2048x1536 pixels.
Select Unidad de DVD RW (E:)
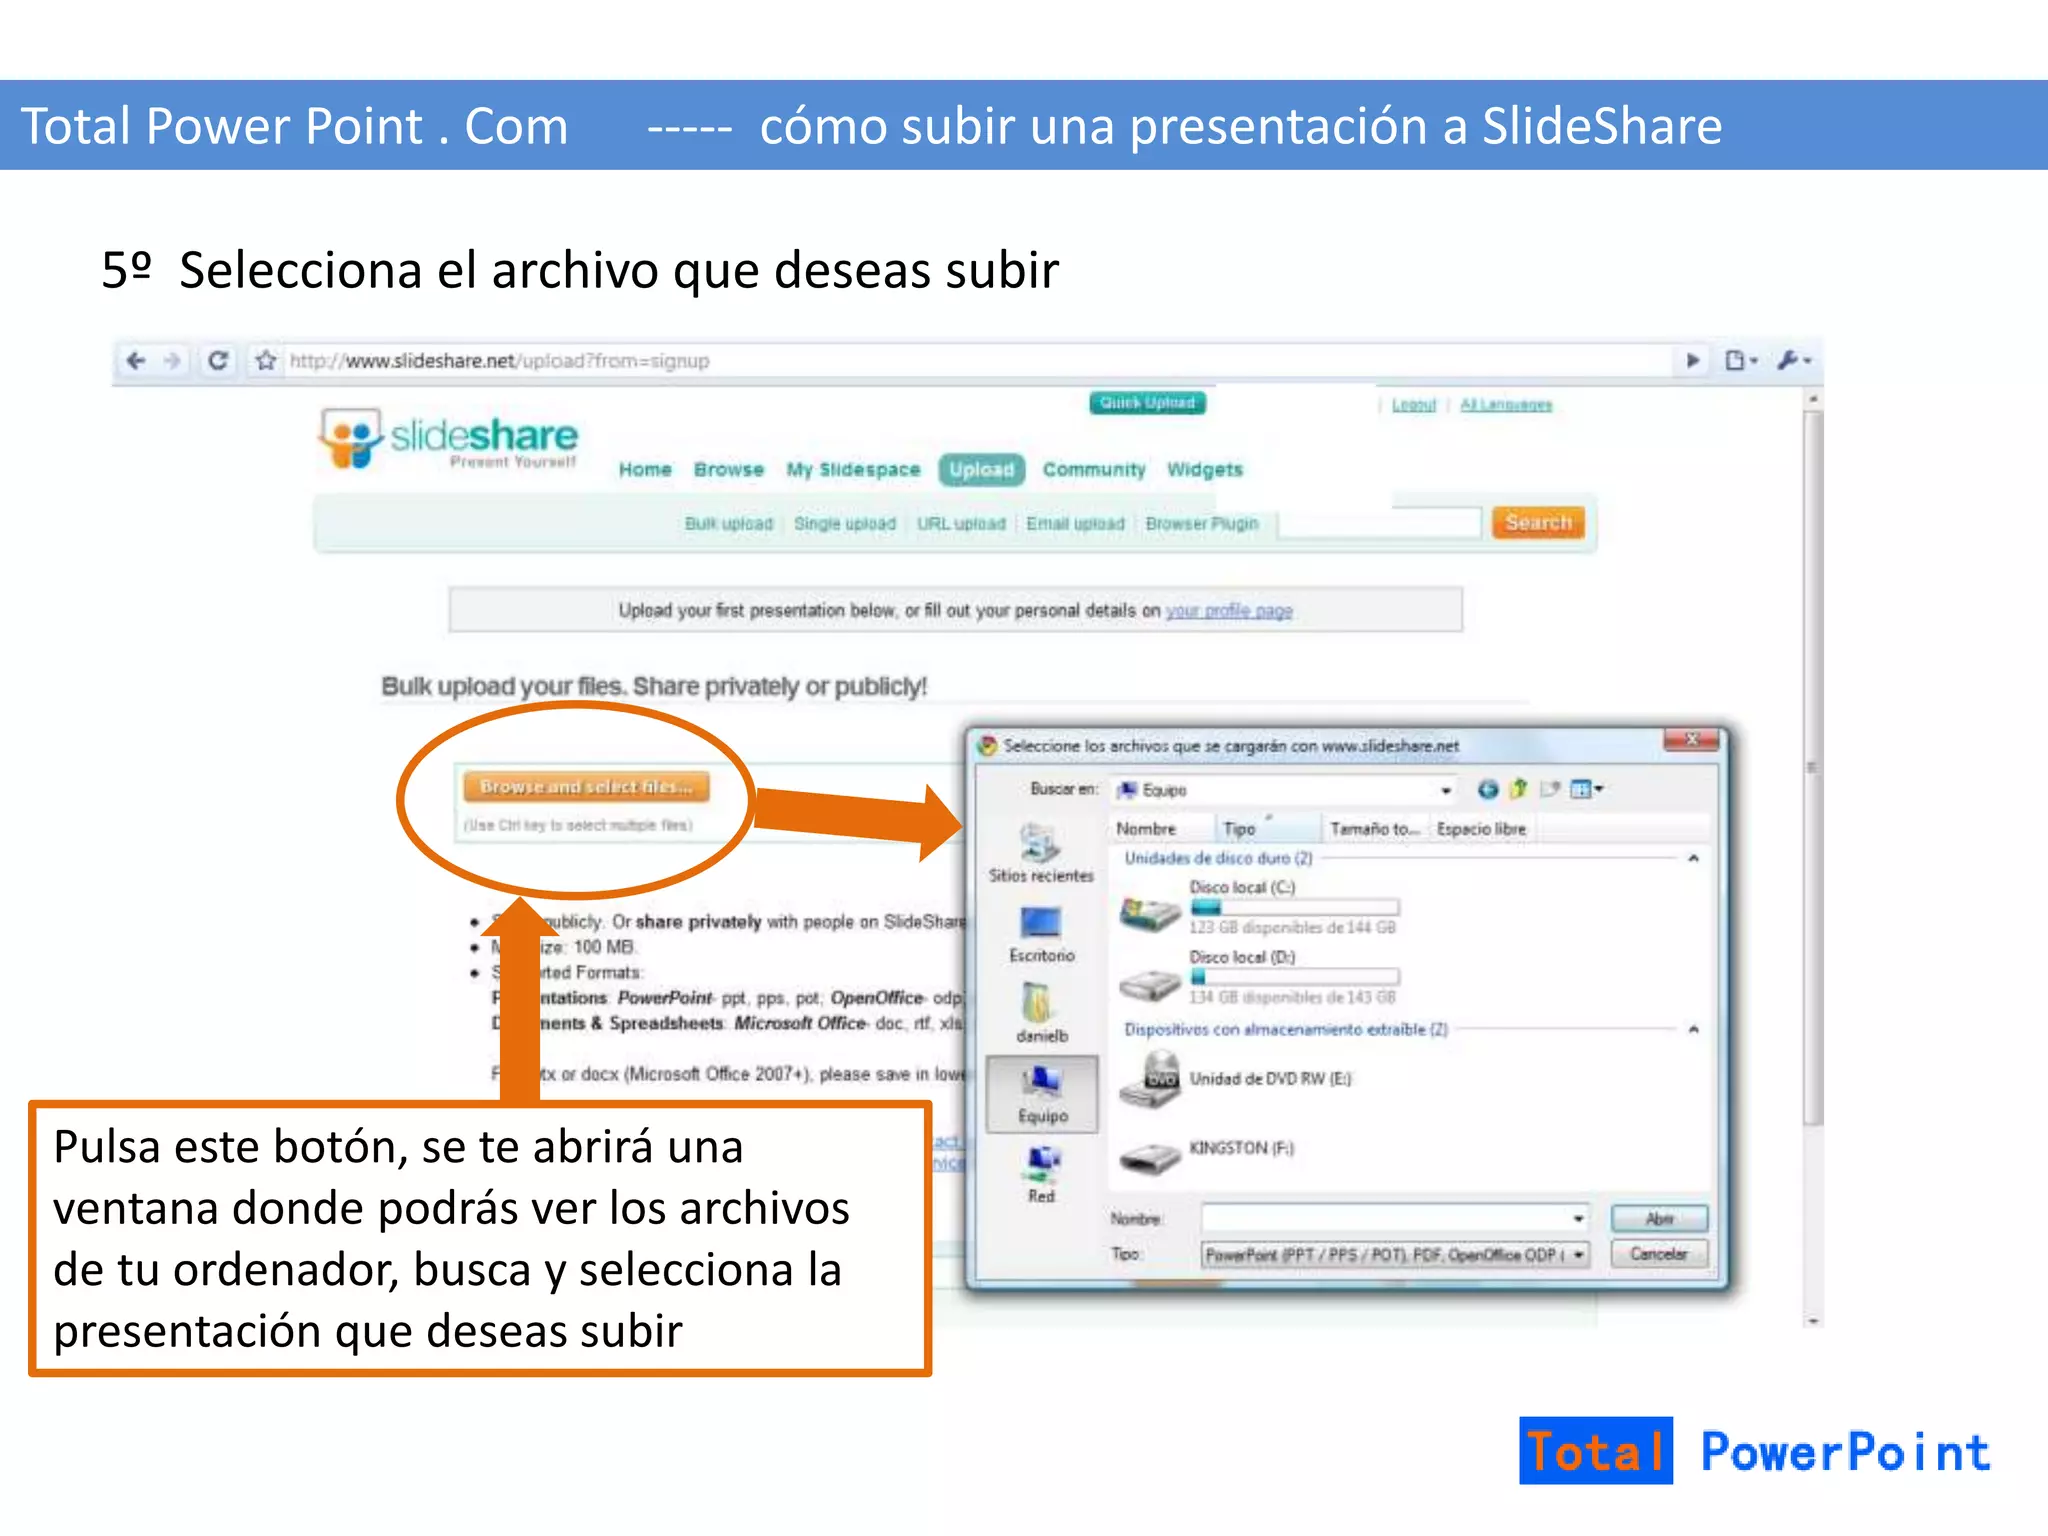pos(1236,1079)
